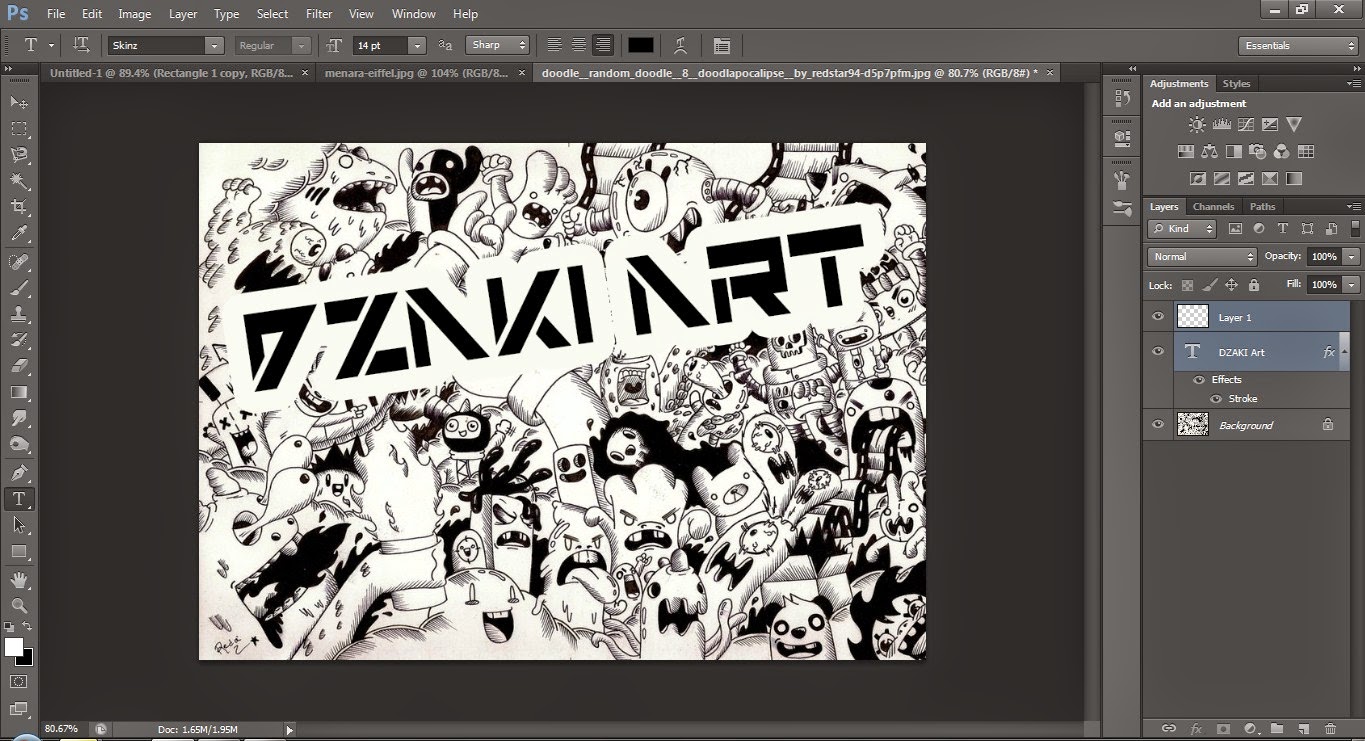Hide Layer 1 visibility eye
Viewport: 1365px width, 741px height.
click(x=1158, y=317)
